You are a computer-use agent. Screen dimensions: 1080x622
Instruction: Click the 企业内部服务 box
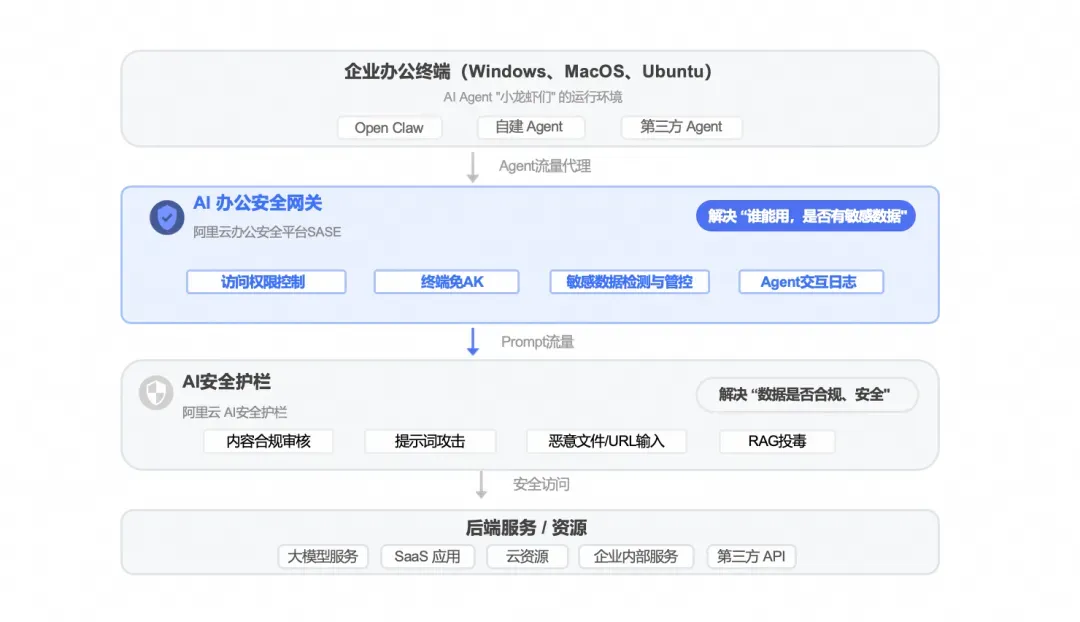(636, 556)
